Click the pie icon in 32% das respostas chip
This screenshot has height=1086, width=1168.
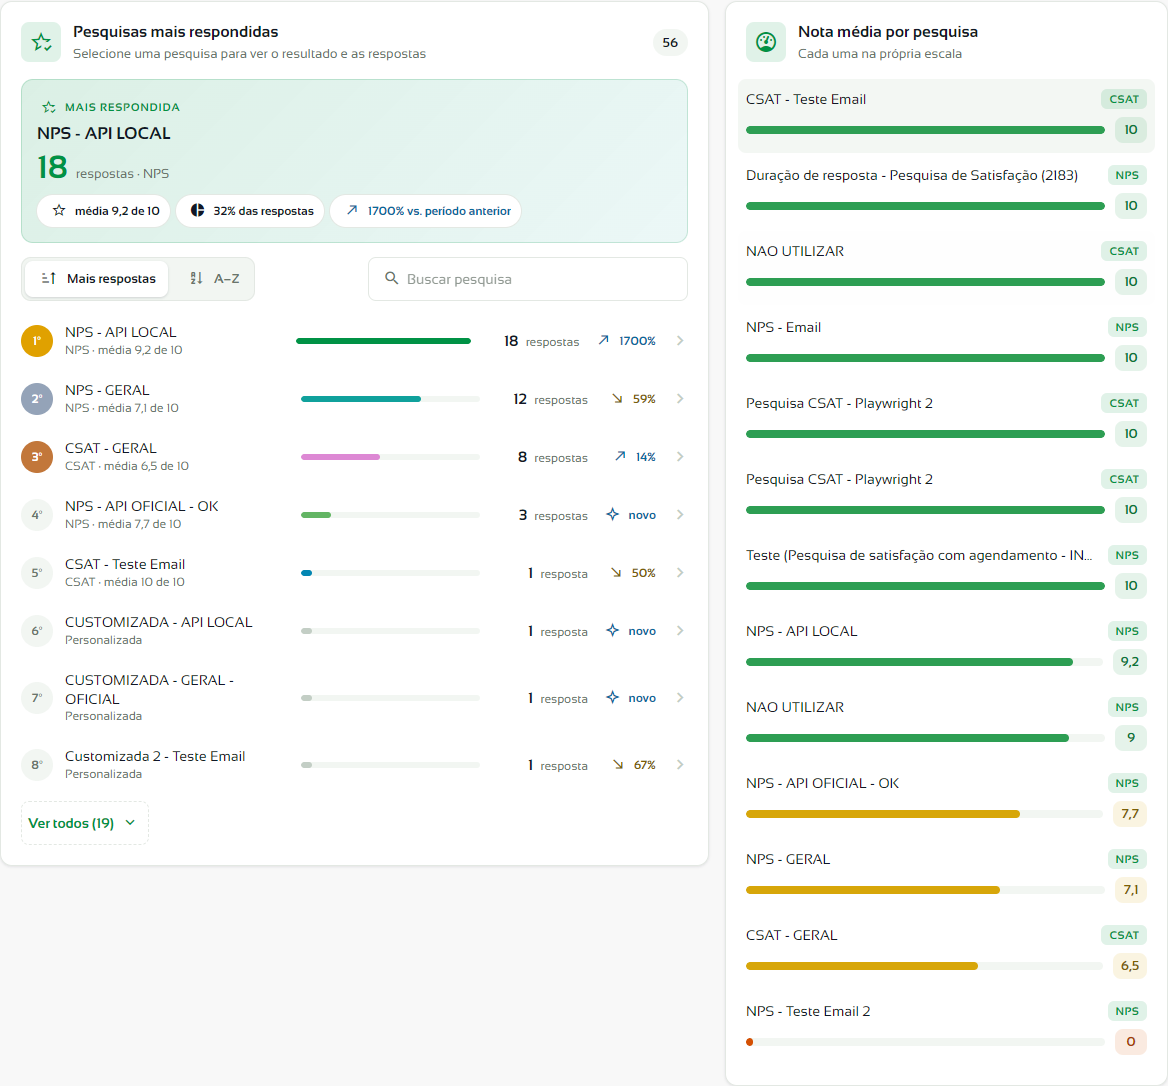(197, 211)
